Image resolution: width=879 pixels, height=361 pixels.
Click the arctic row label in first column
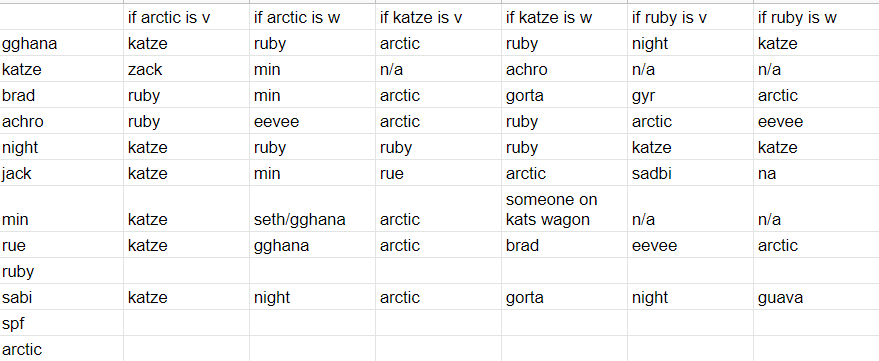pos(62,349)
